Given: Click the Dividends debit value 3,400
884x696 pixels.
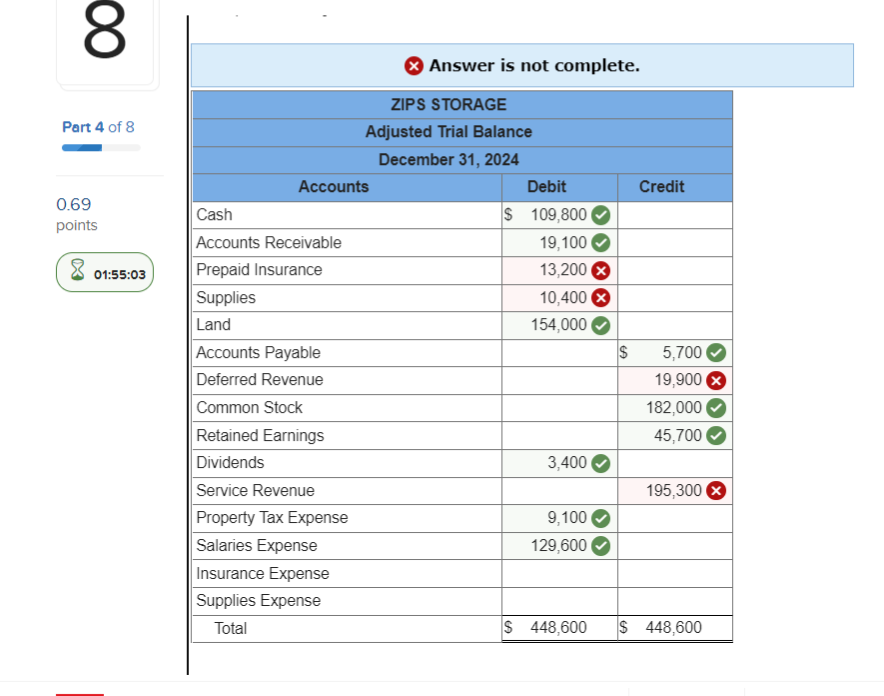Looking at the screenshot, I should click(x=567, y=463).
